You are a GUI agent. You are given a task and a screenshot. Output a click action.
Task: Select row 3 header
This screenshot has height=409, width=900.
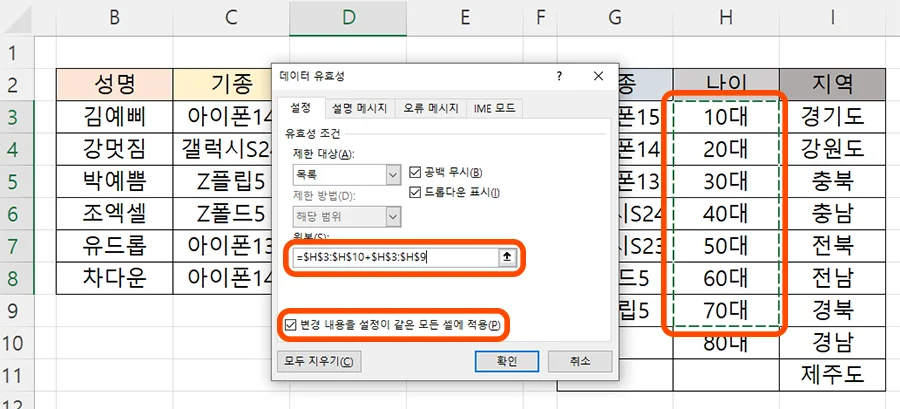click(17, 118)
